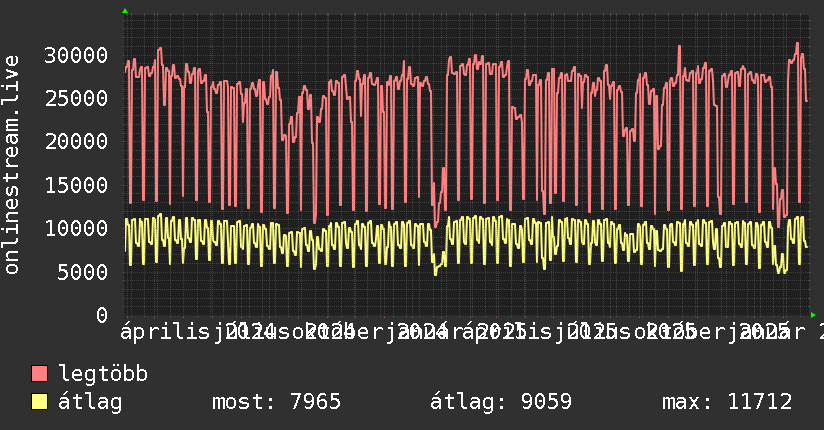Screen dimensions: 824x430
Task: Click the 30000 y-axis label
Action: coord(76,55)
